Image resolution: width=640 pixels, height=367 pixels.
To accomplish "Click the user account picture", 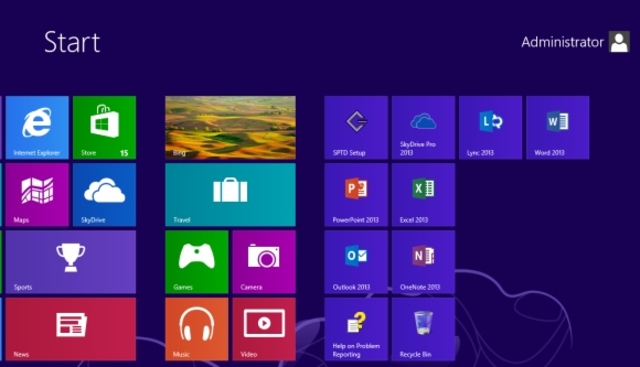I will 619,42.
